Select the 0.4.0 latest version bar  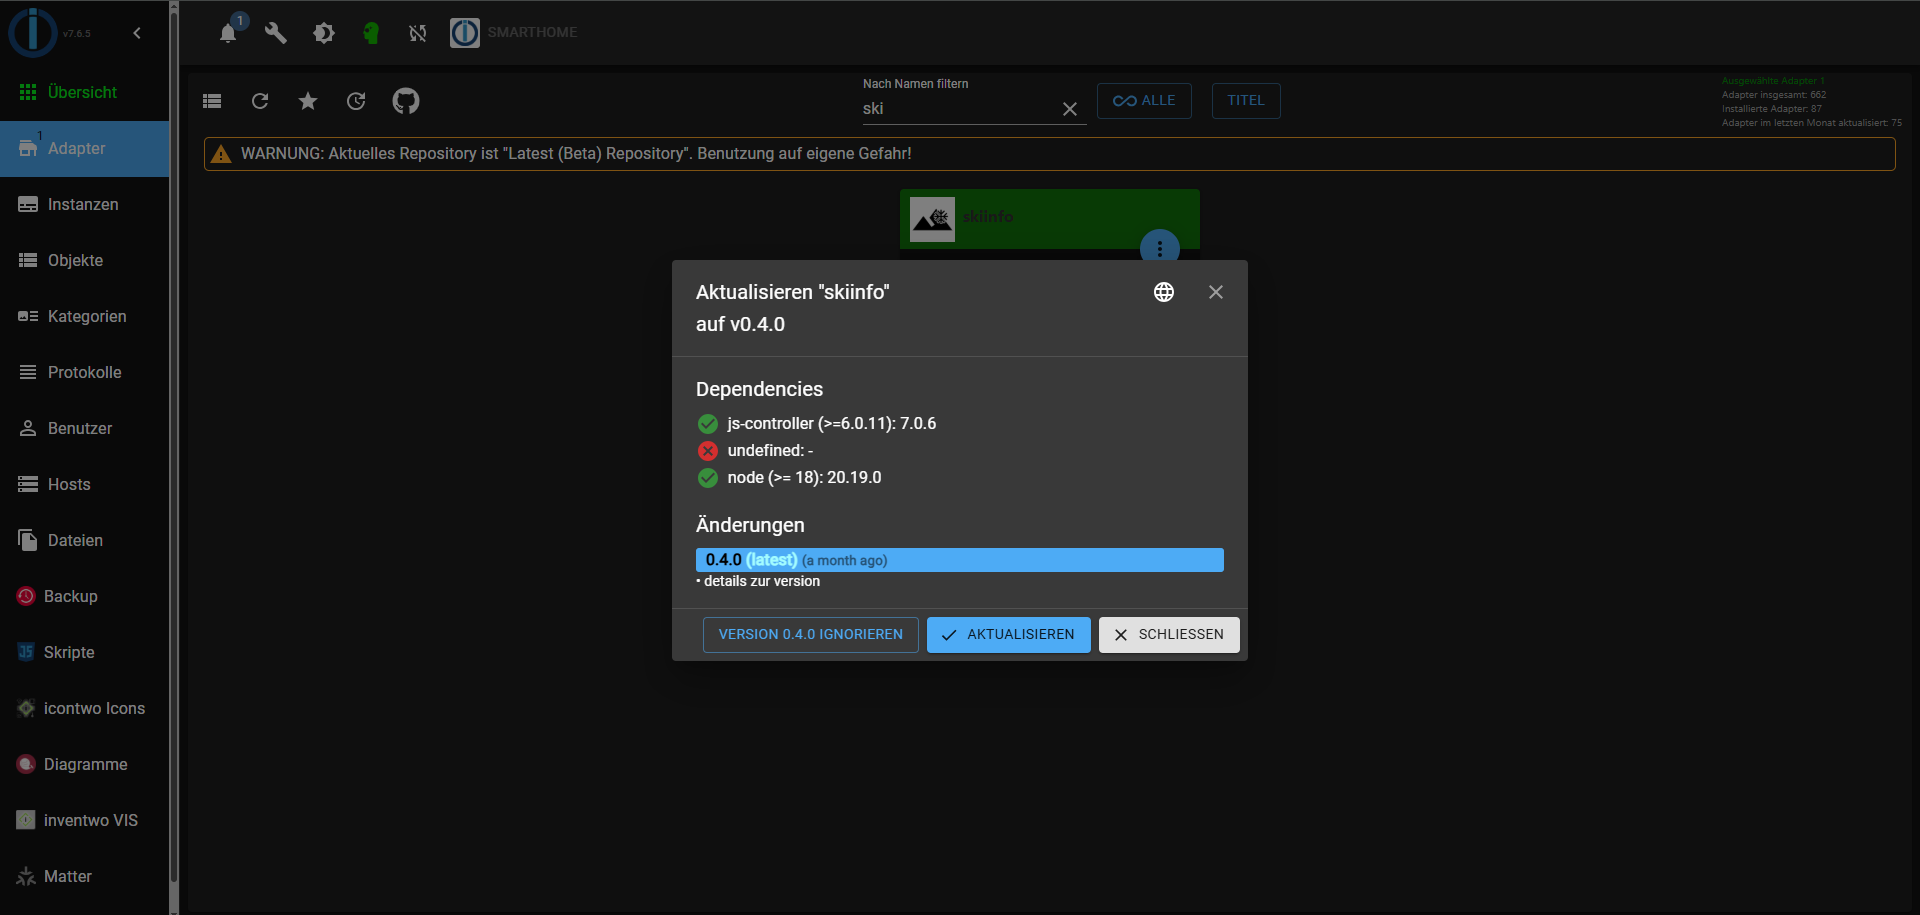(x=959, y=560)
